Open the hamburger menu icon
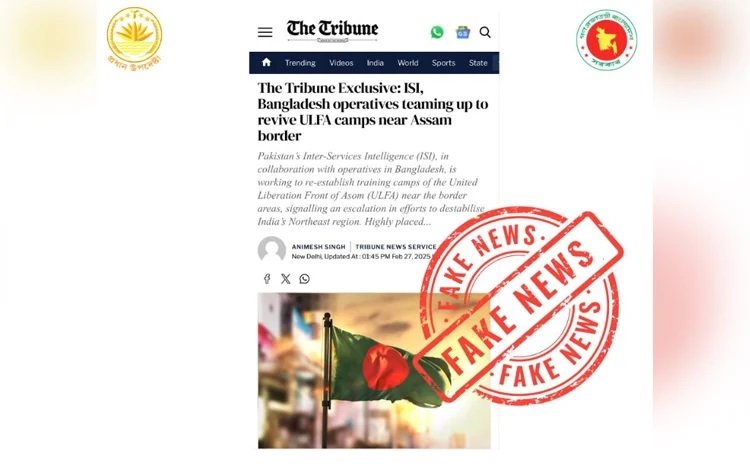 coord(265,32)
